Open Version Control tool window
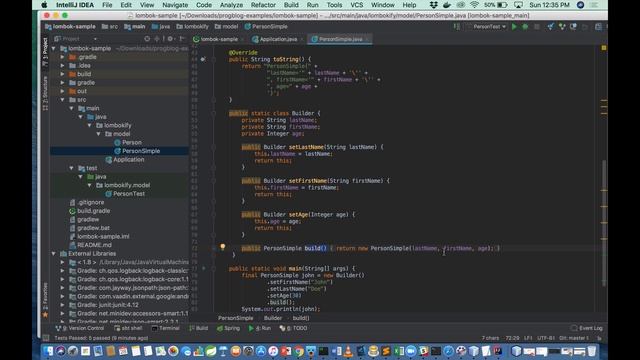640x360 pixels. [80, 328]
